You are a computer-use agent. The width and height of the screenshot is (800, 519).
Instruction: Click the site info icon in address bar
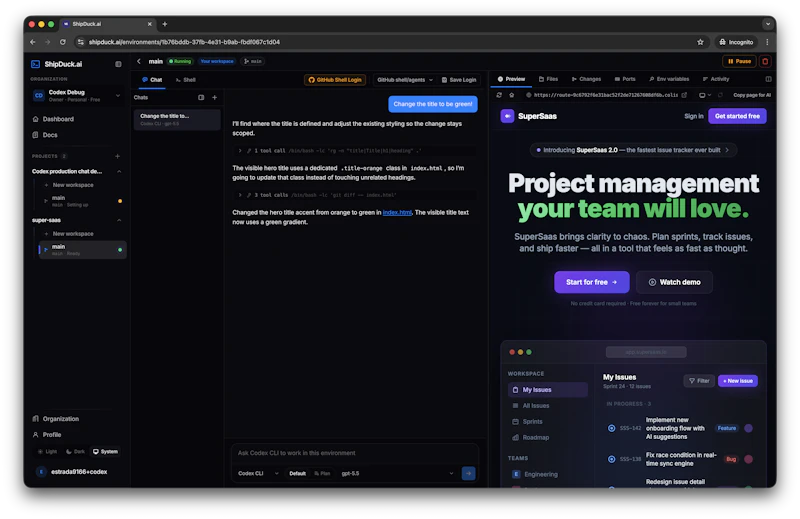tap(81, 42)
